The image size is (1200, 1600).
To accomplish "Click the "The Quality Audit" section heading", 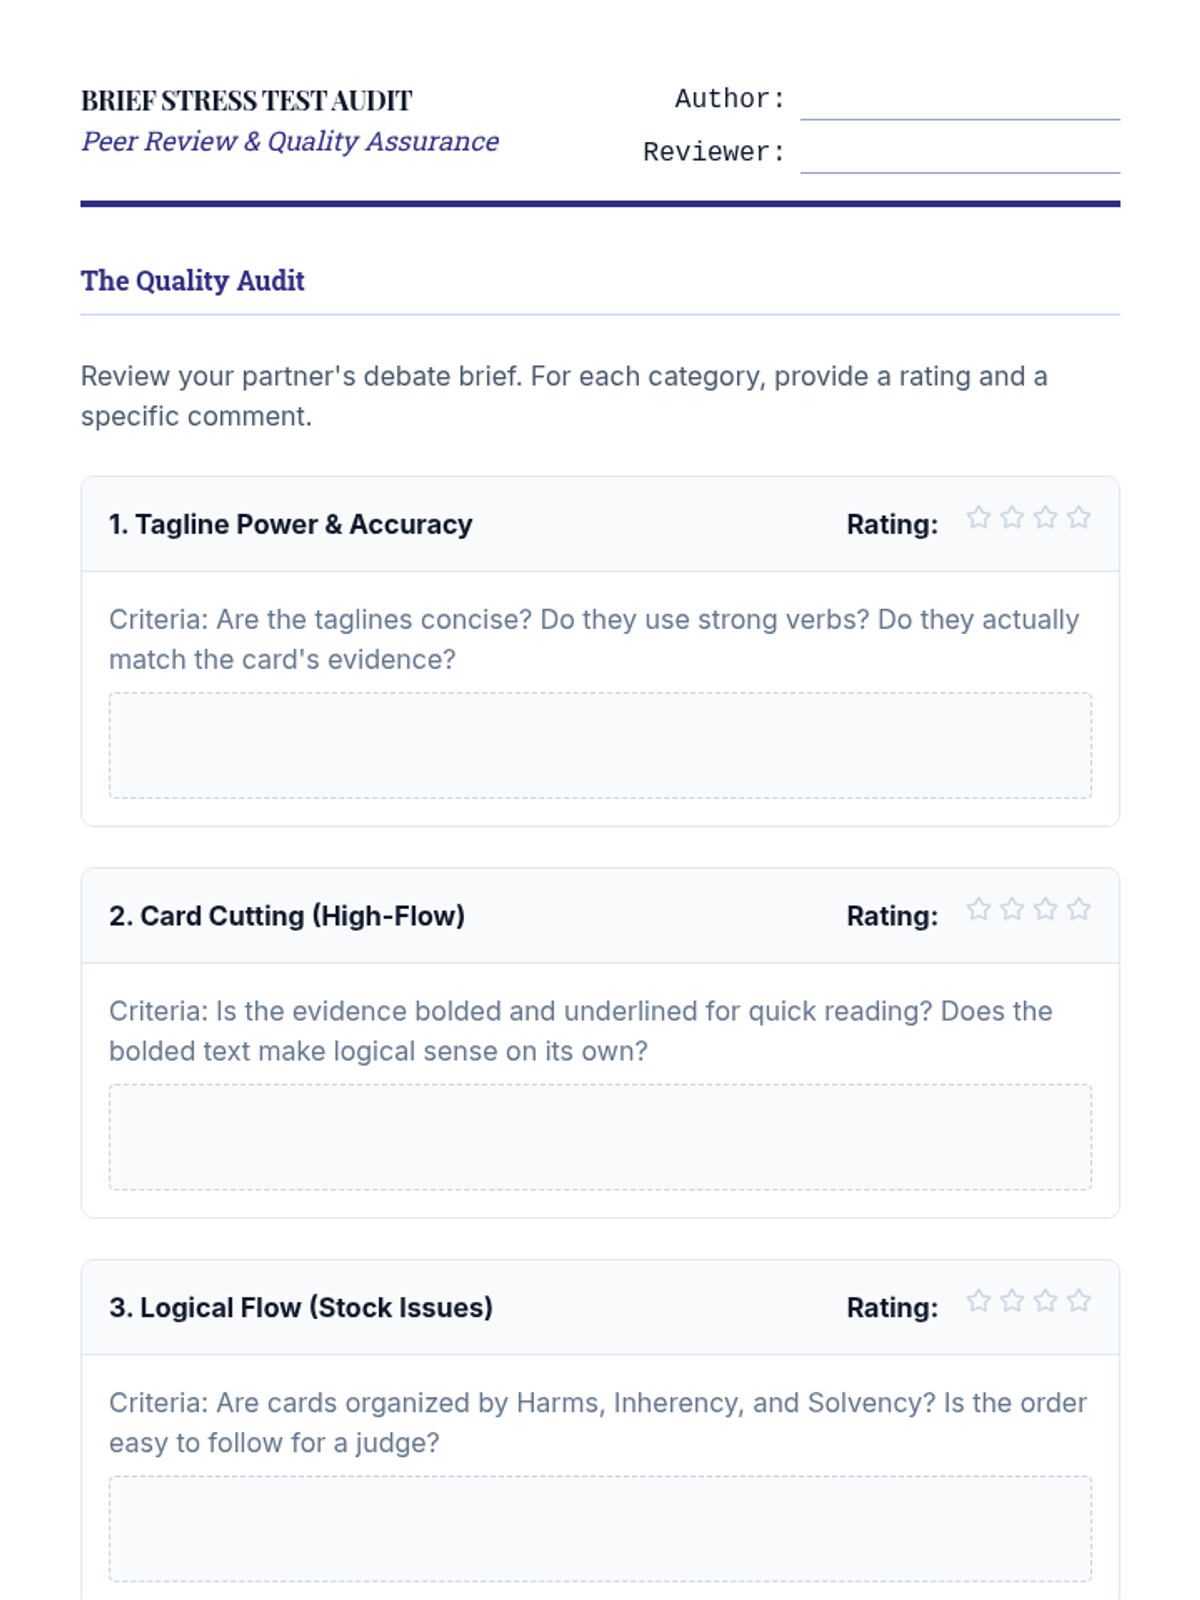I will [193, 281].
